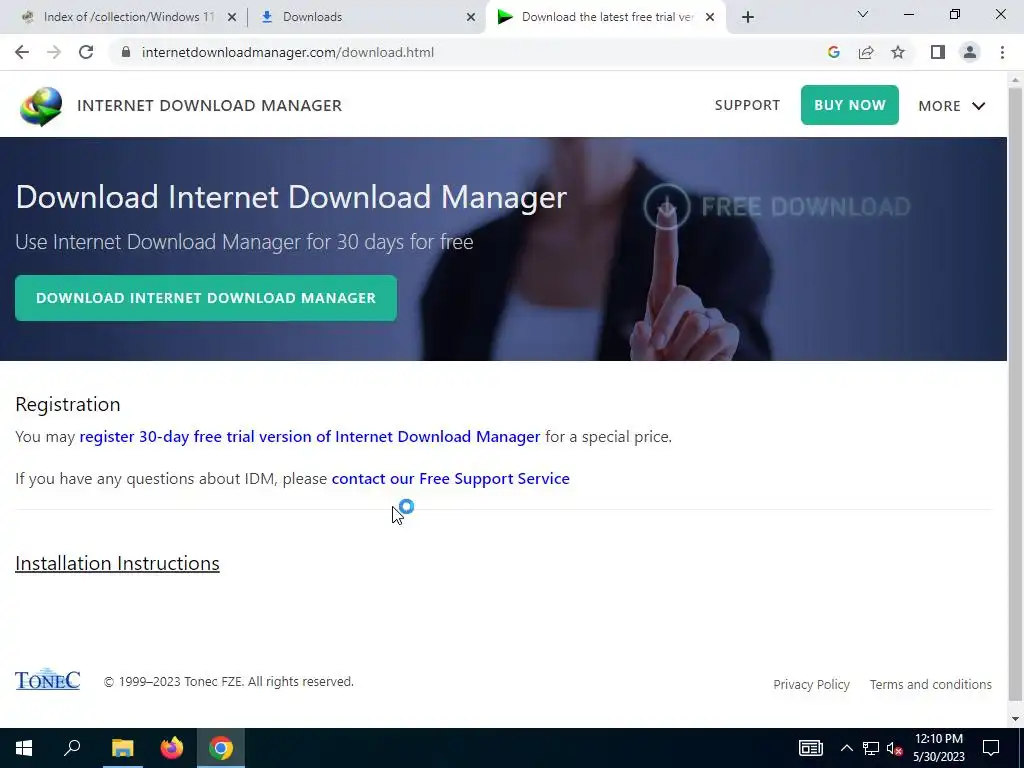The image size is (1024, 768).
Task: Click the Chrome back arrow
Action: click(22, 52)
